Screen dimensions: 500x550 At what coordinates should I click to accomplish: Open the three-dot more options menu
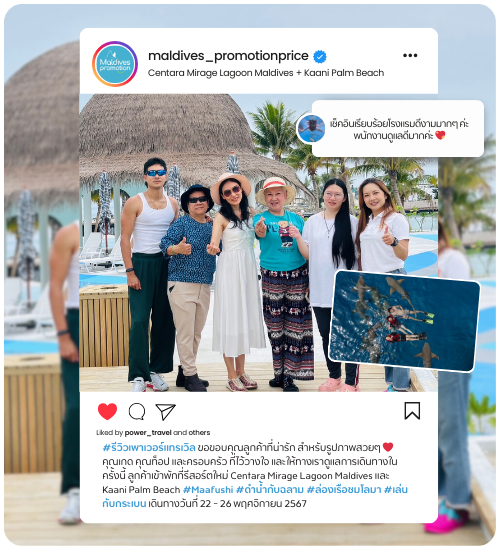(410, 55)
